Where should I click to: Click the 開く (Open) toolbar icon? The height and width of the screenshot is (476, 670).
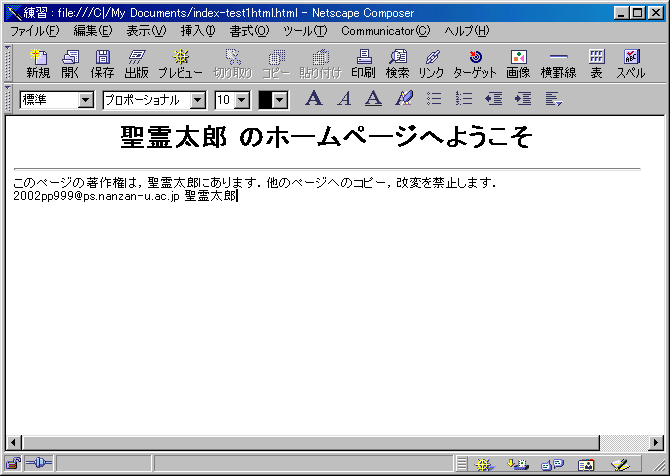click(x=70, y=63)
